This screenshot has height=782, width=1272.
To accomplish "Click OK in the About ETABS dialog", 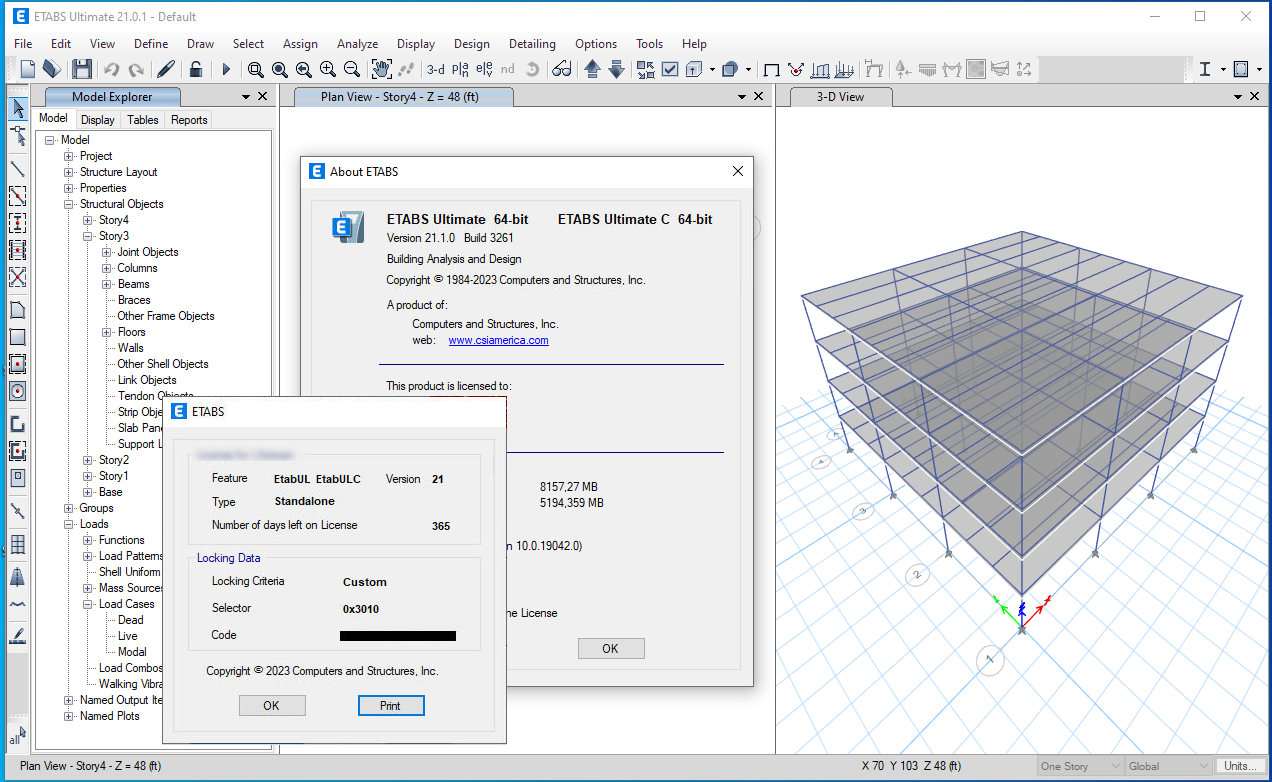I will (x=610, y=648).
